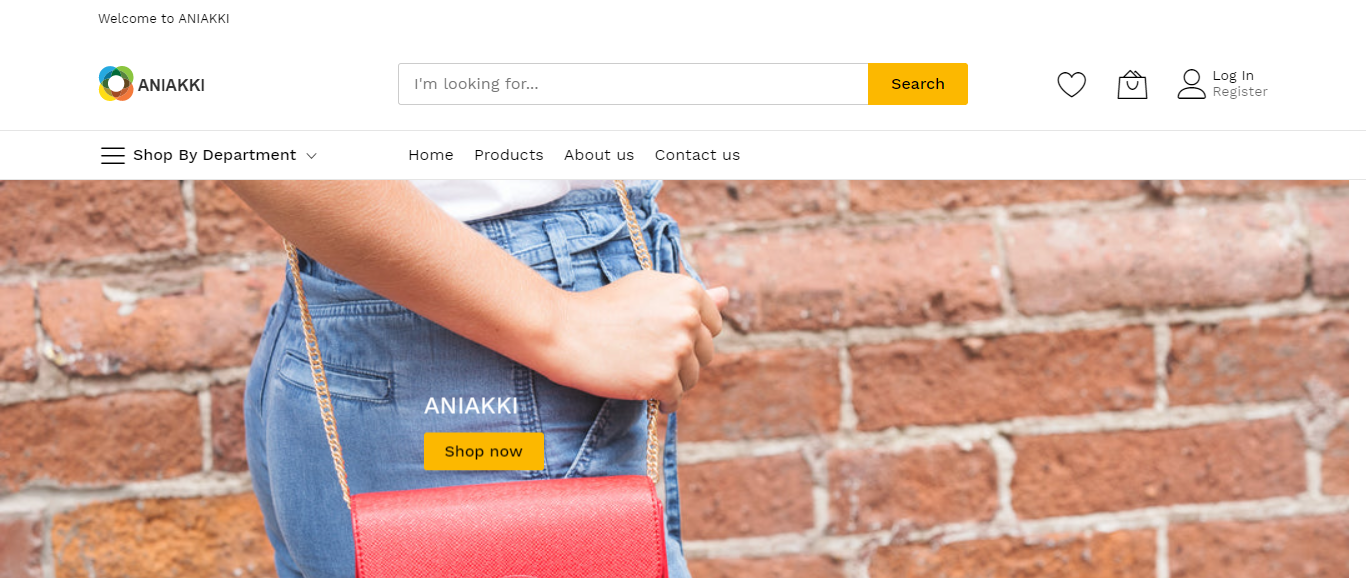The image size is (1366, 578).
Task: Open the Contact us page
Action: tap(697, 155)
